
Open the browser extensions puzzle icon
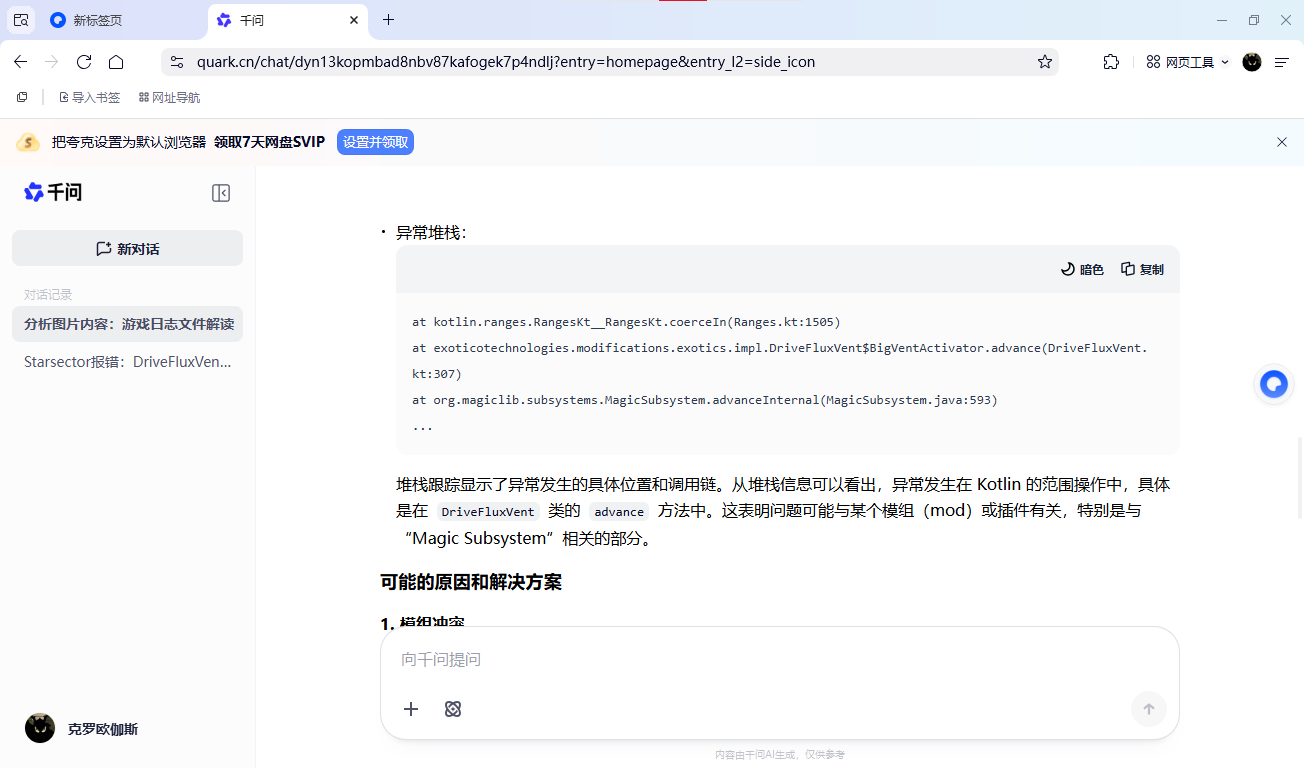[x=1111, y=62]
